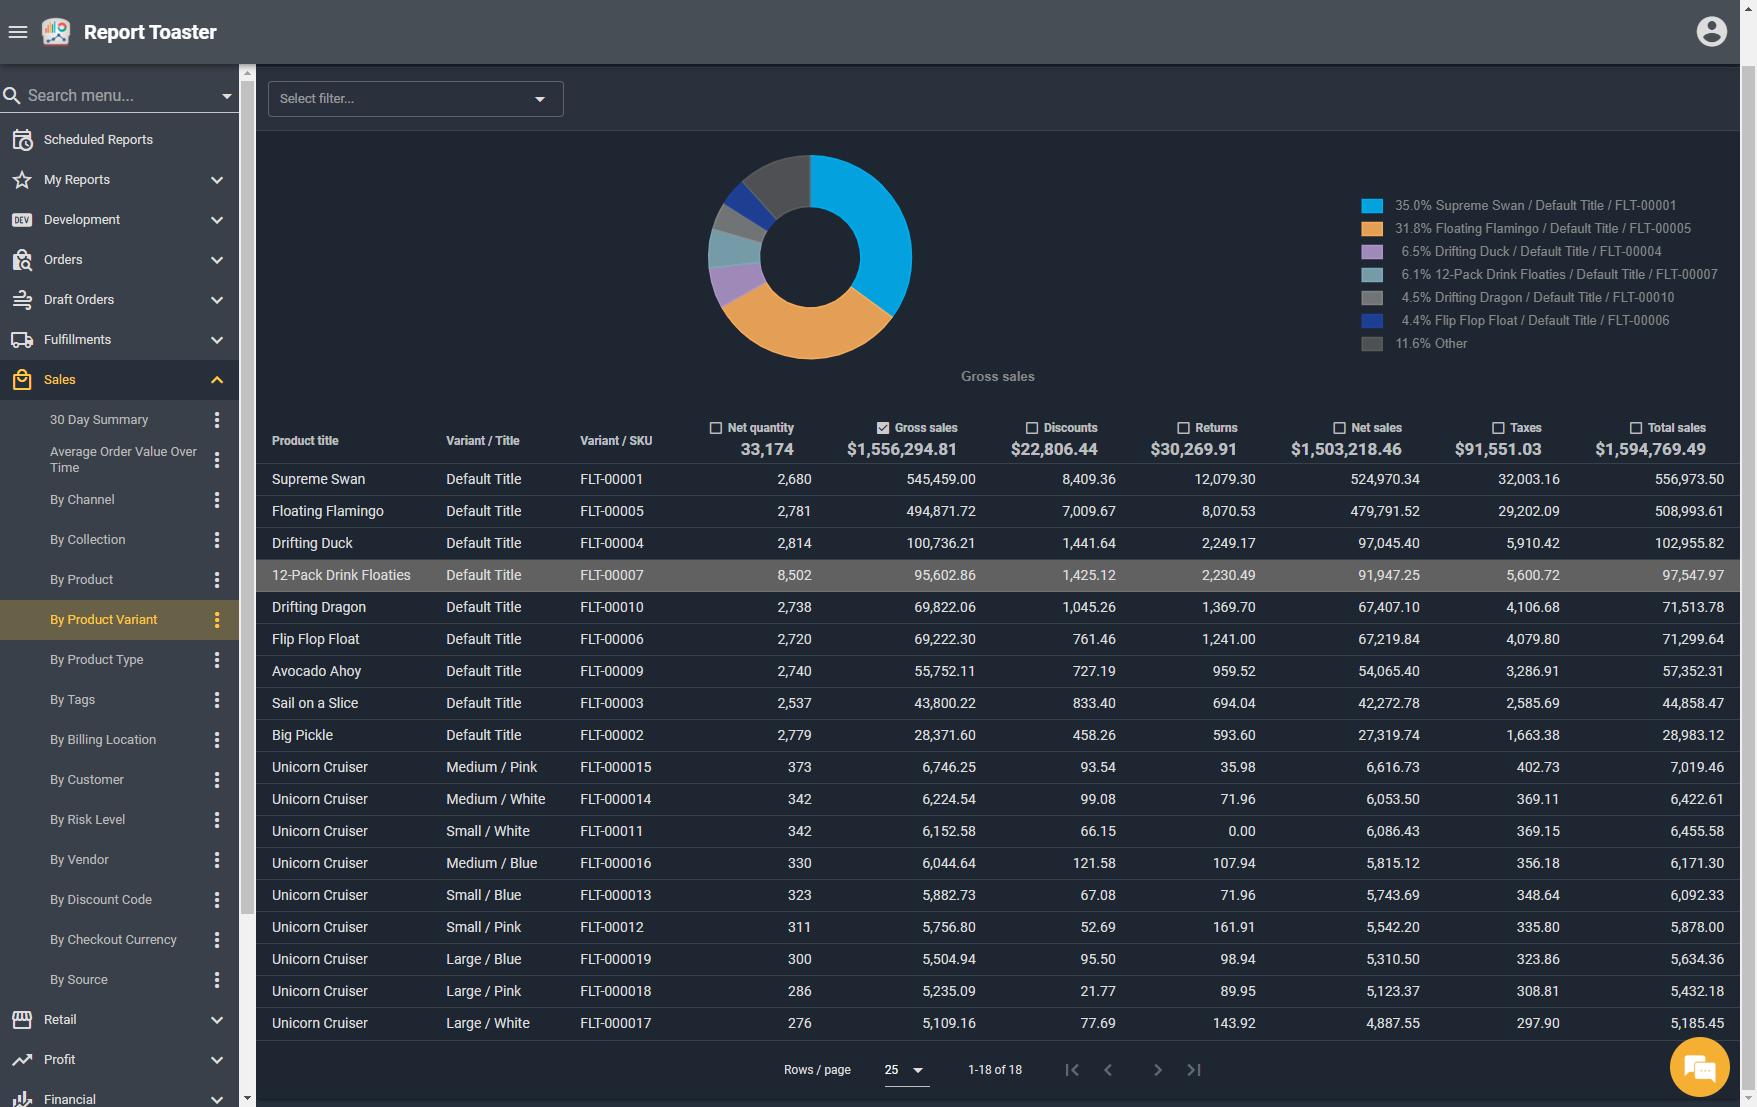Go to the next page arrow
This screenshot has height=1107, width=1757.
[x=1157, y=1070]
